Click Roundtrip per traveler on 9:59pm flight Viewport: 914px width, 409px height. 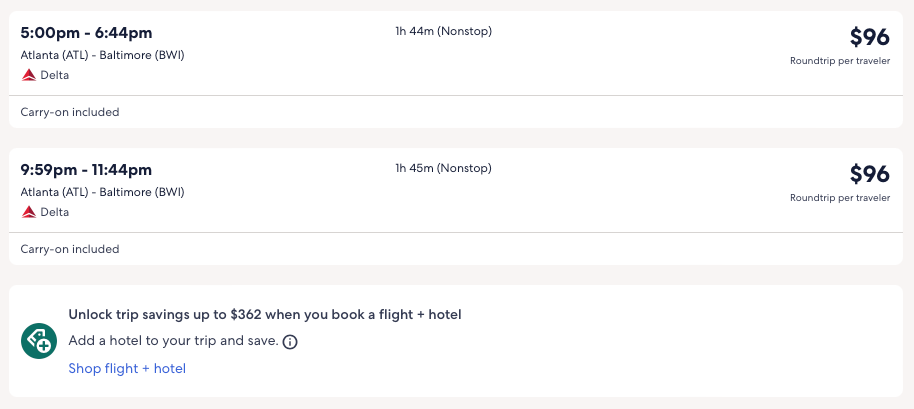[x=839, y=198]
